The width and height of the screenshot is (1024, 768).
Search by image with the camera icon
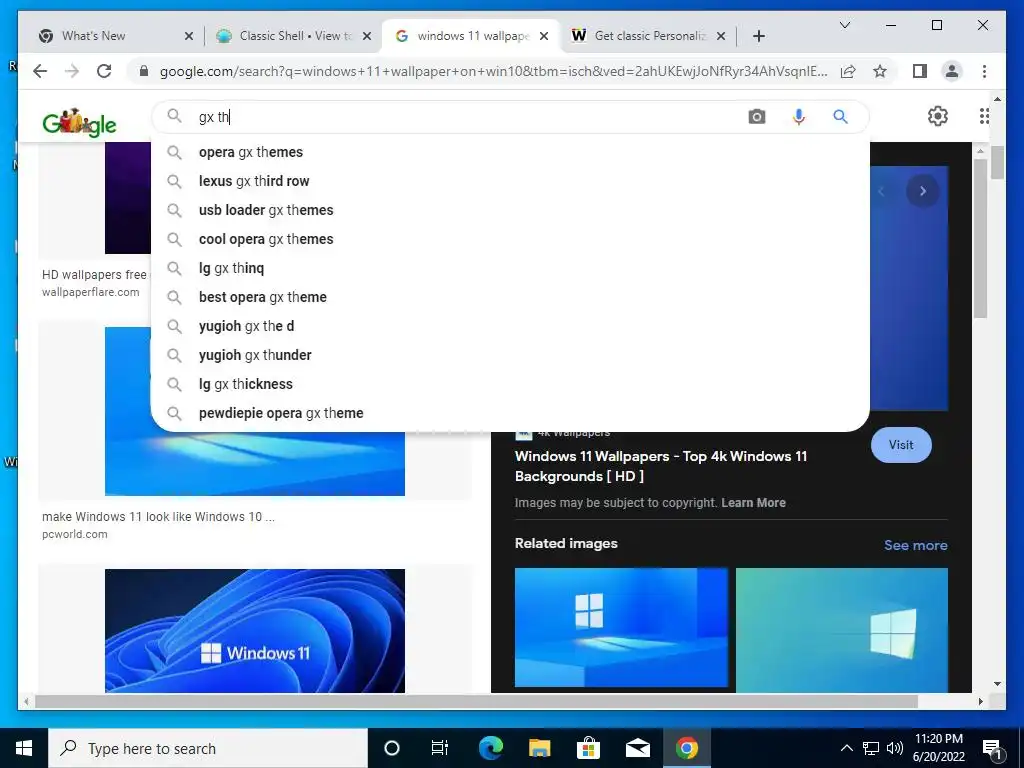coord(756,117)
